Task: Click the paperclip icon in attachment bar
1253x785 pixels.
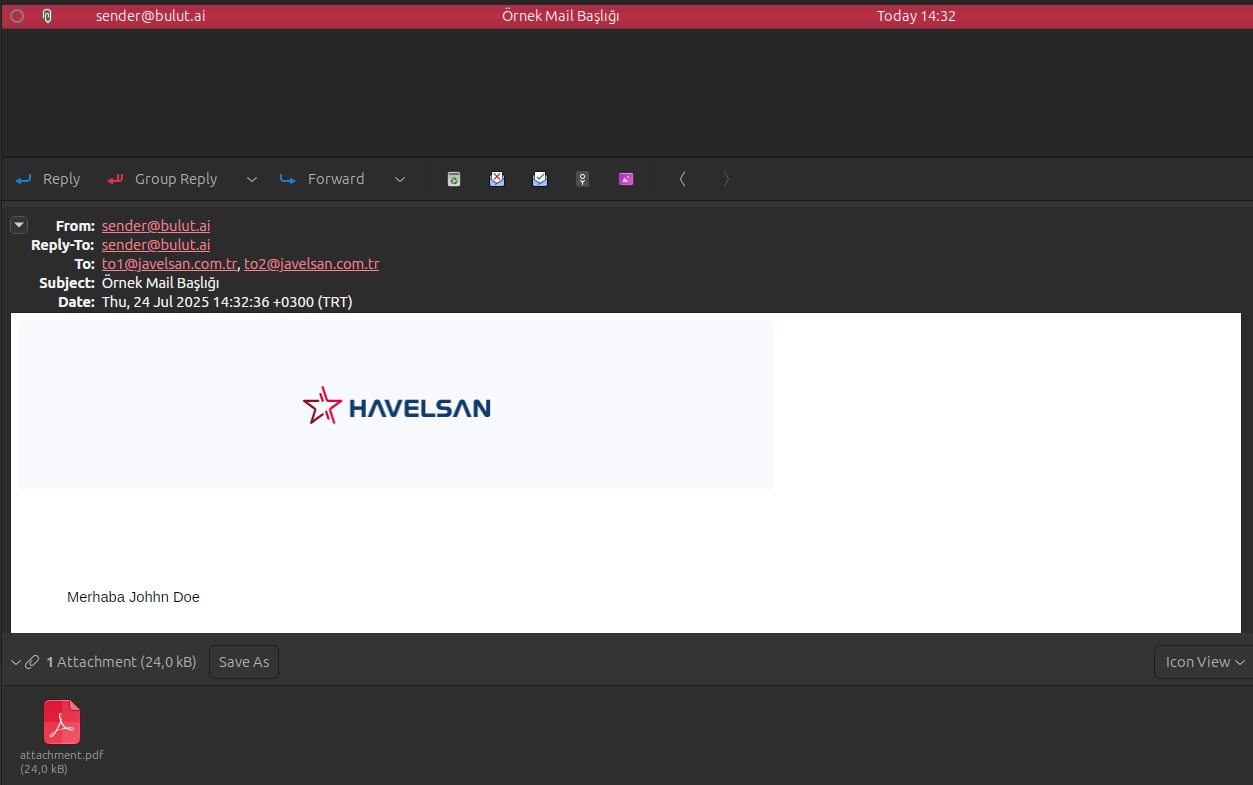Action: (x=32, y=662)
